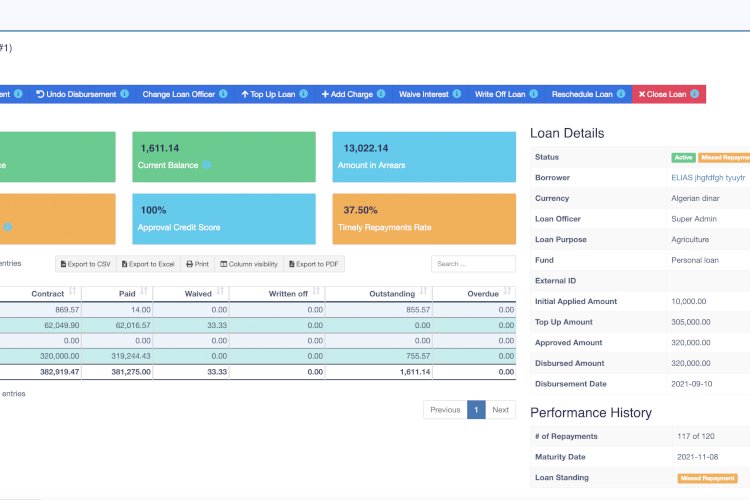Click the table Search field
Image resolution: width=750 pixels, height=500 pixels.
tap(474, 264)
